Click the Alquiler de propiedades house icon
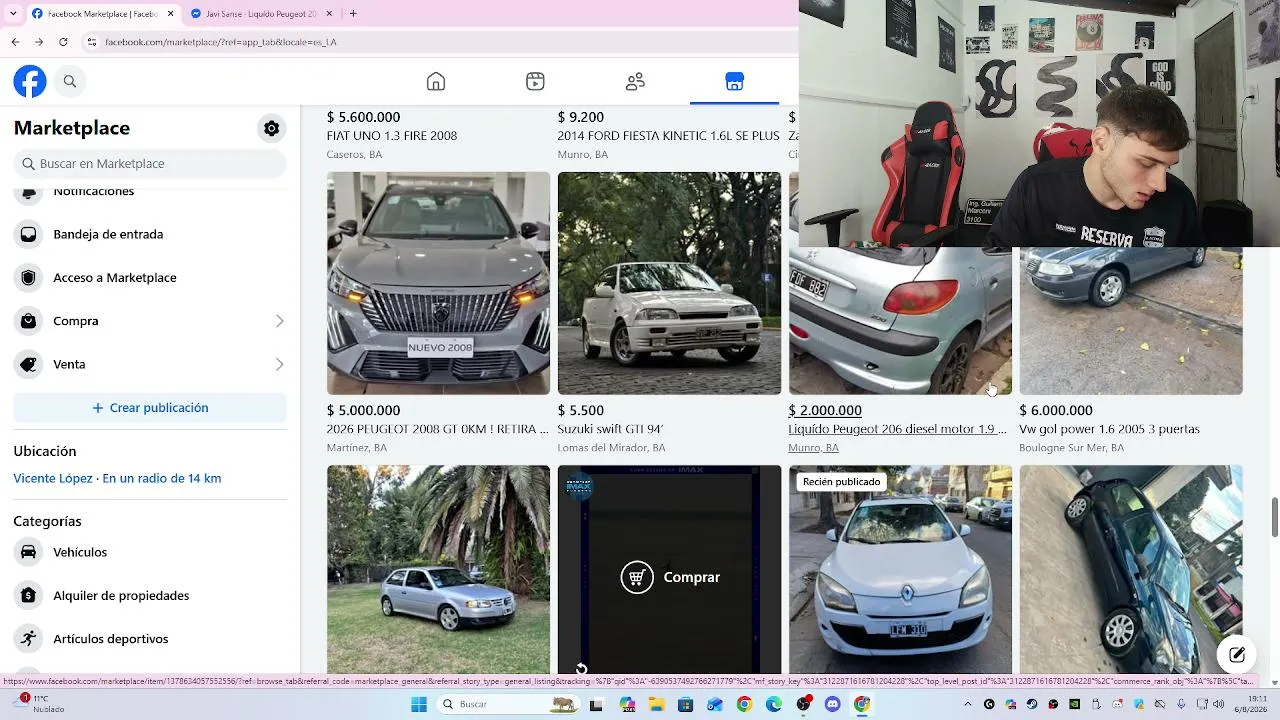This screenshot has height=720, width=1280. point(29,595)
